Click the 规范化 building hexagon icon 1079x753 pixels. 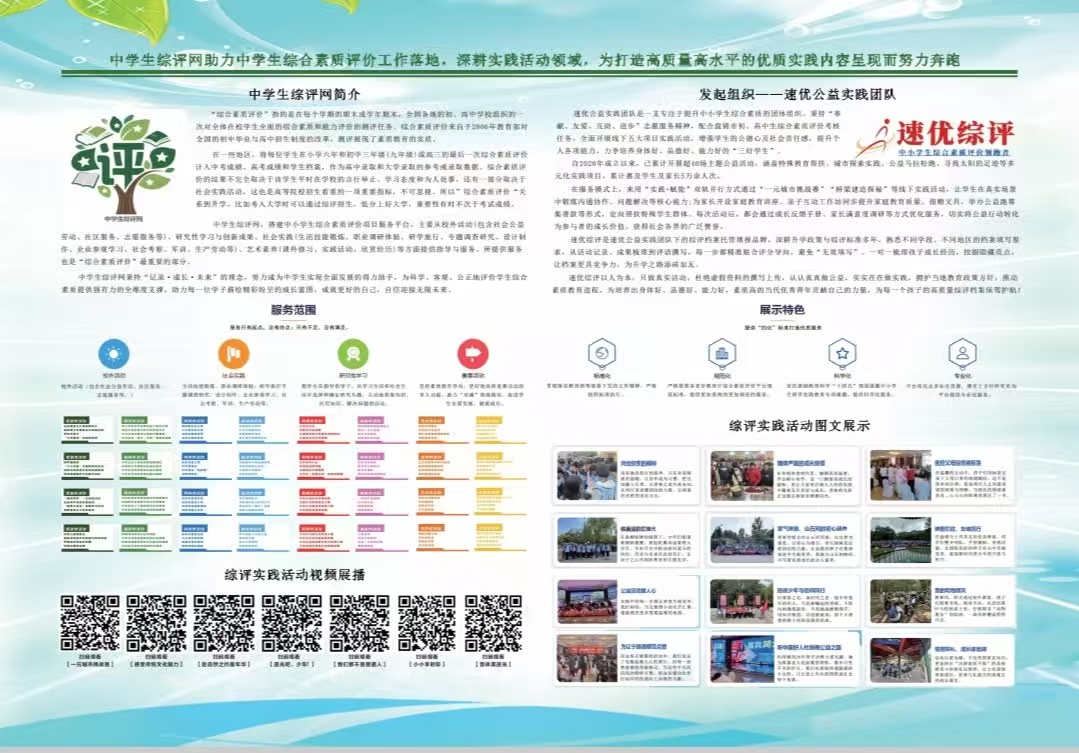click(720, 353)
